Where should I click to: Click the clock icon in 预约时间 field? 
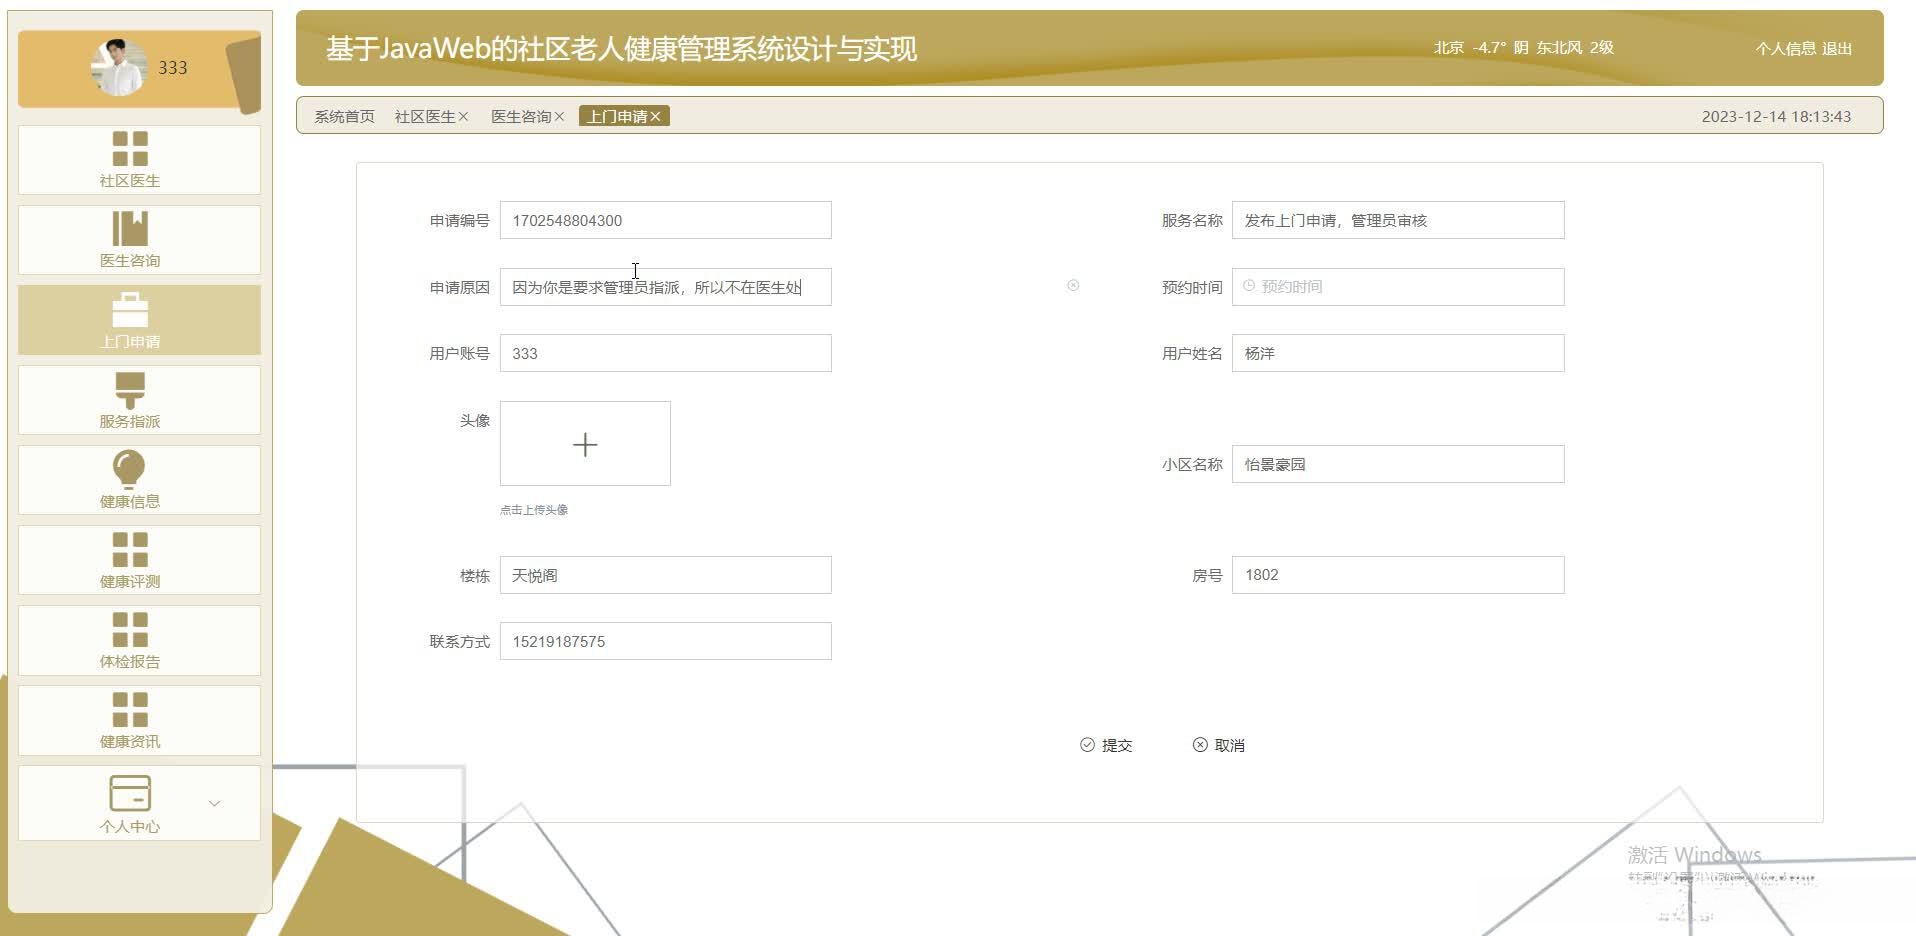pos(1250,286)
